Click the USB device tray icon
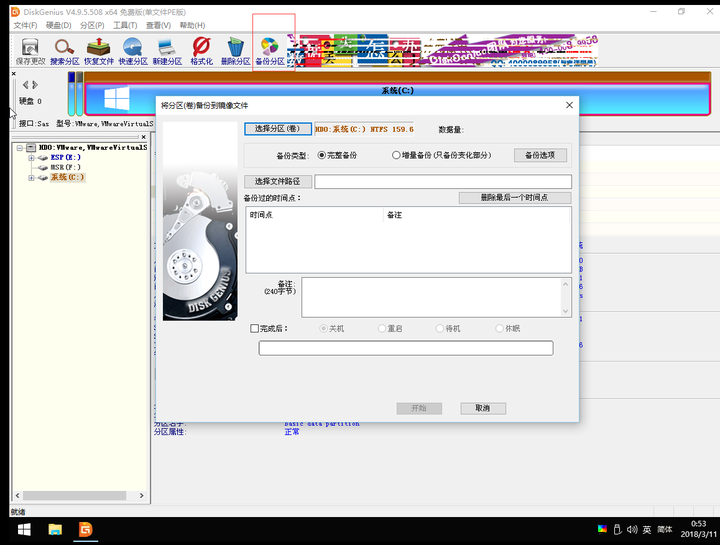This screenshot has width=720, height=545. (x=618, y=529)
